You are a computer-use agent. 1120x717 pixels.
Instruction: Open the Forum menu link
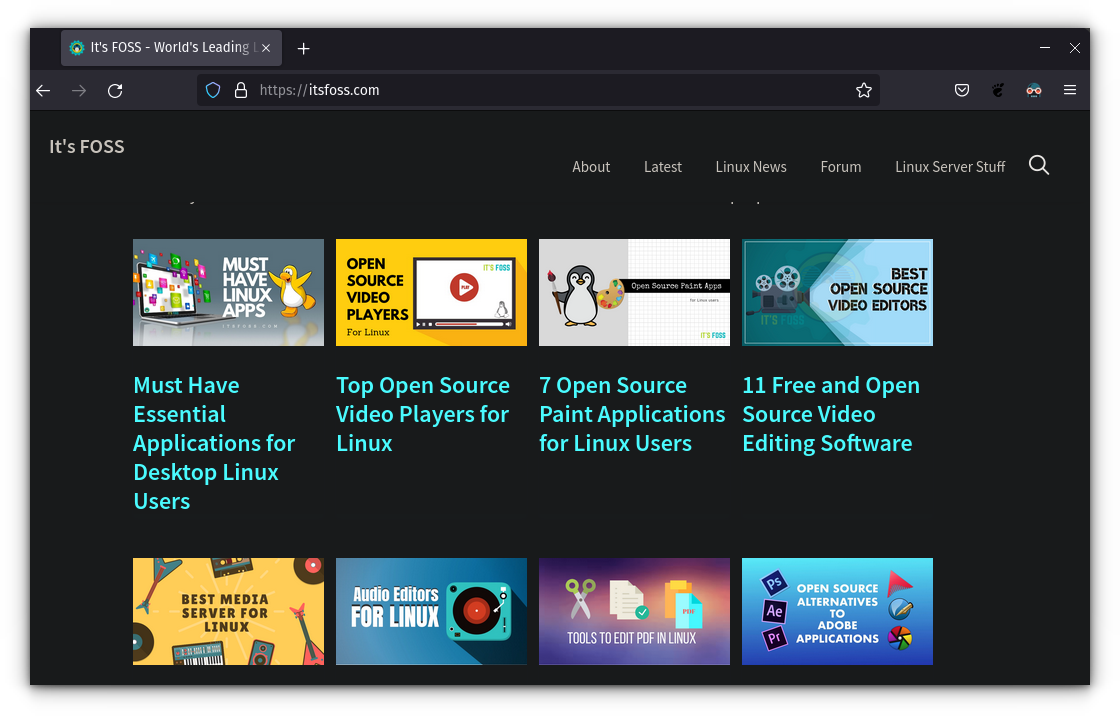(x=841, y=167)
